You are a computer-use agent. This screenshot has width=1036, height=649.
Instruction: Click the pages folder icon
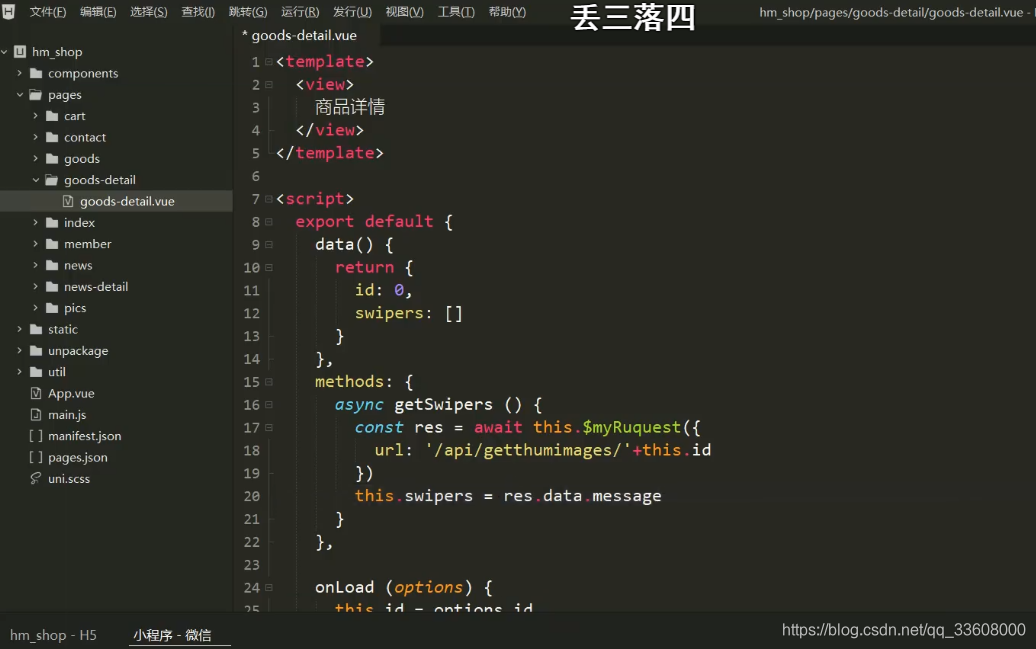36,95
